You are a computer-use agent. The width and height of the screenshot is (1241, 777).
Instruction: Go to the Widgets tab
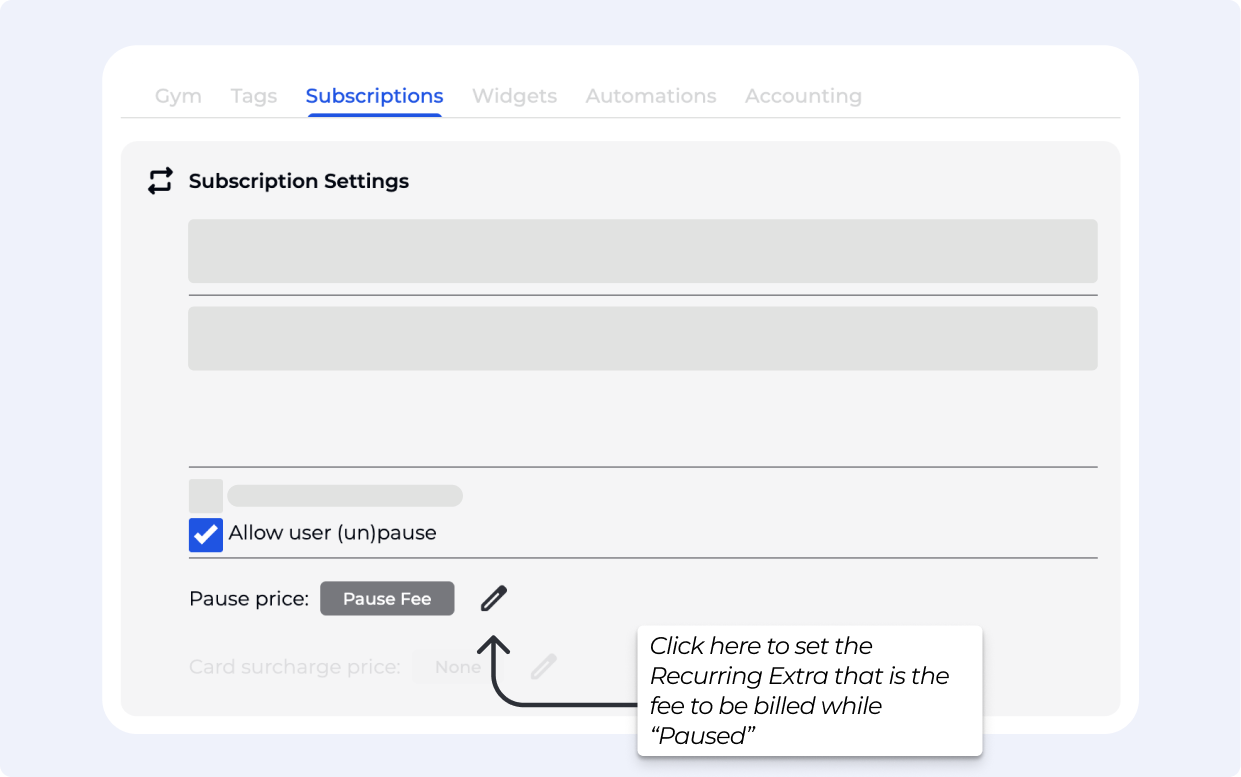point(514,96)
